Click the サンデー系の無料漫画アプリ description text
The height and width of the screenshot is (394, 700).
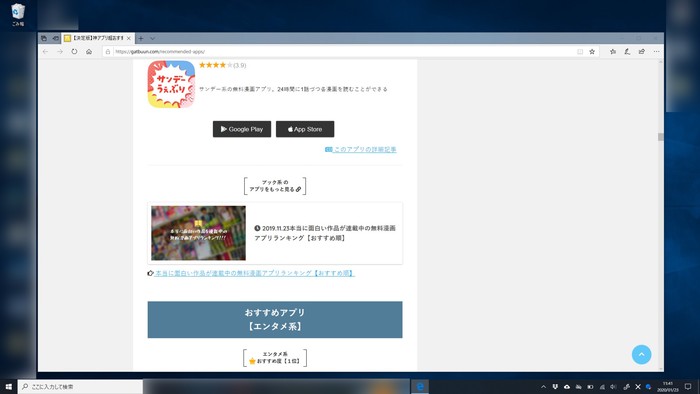tap(293, 89)
